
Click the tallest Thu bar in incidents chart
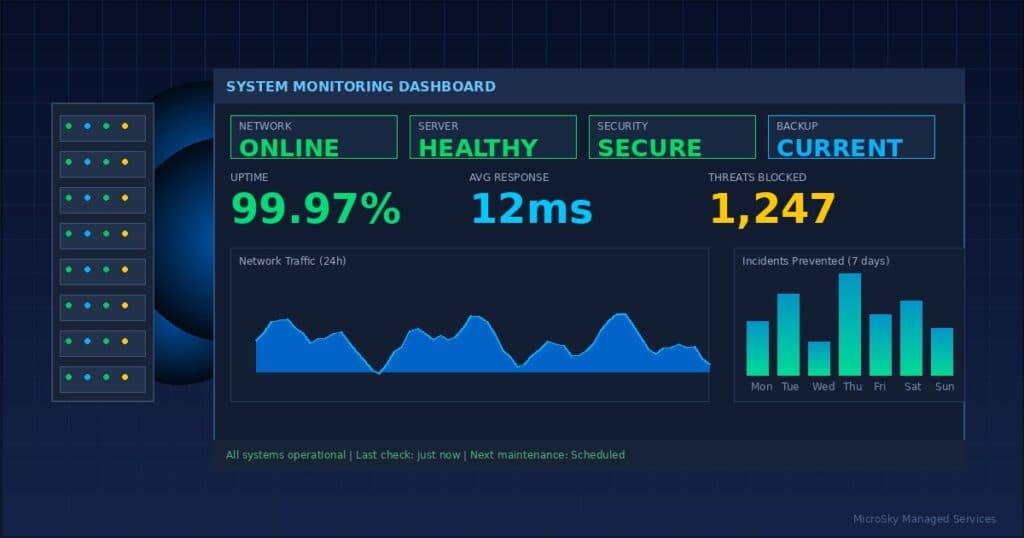point(850,324)
